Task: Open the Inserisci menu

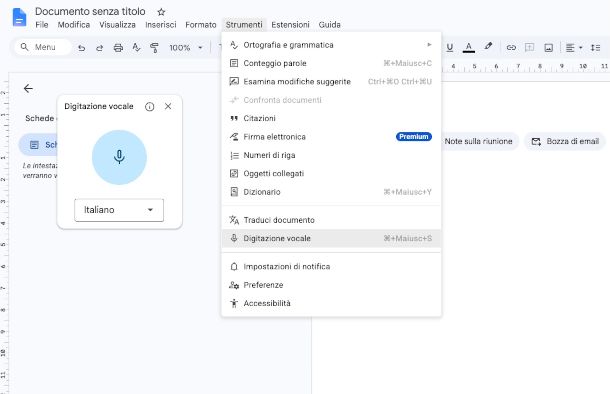Action: (161, 25)
